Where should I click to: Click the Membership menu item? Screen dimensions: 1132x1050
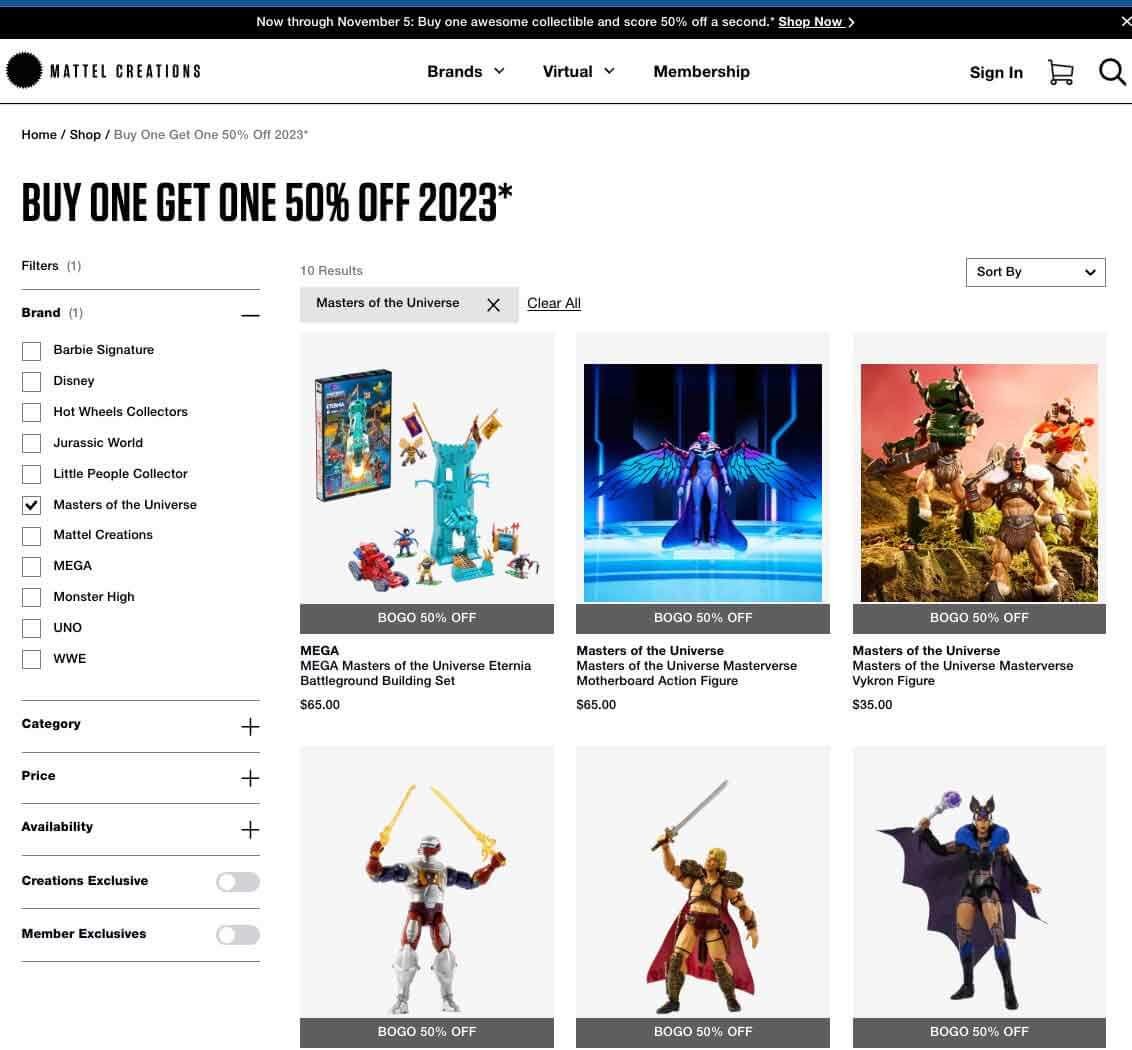pyautogui.click(x=701, y=71)
